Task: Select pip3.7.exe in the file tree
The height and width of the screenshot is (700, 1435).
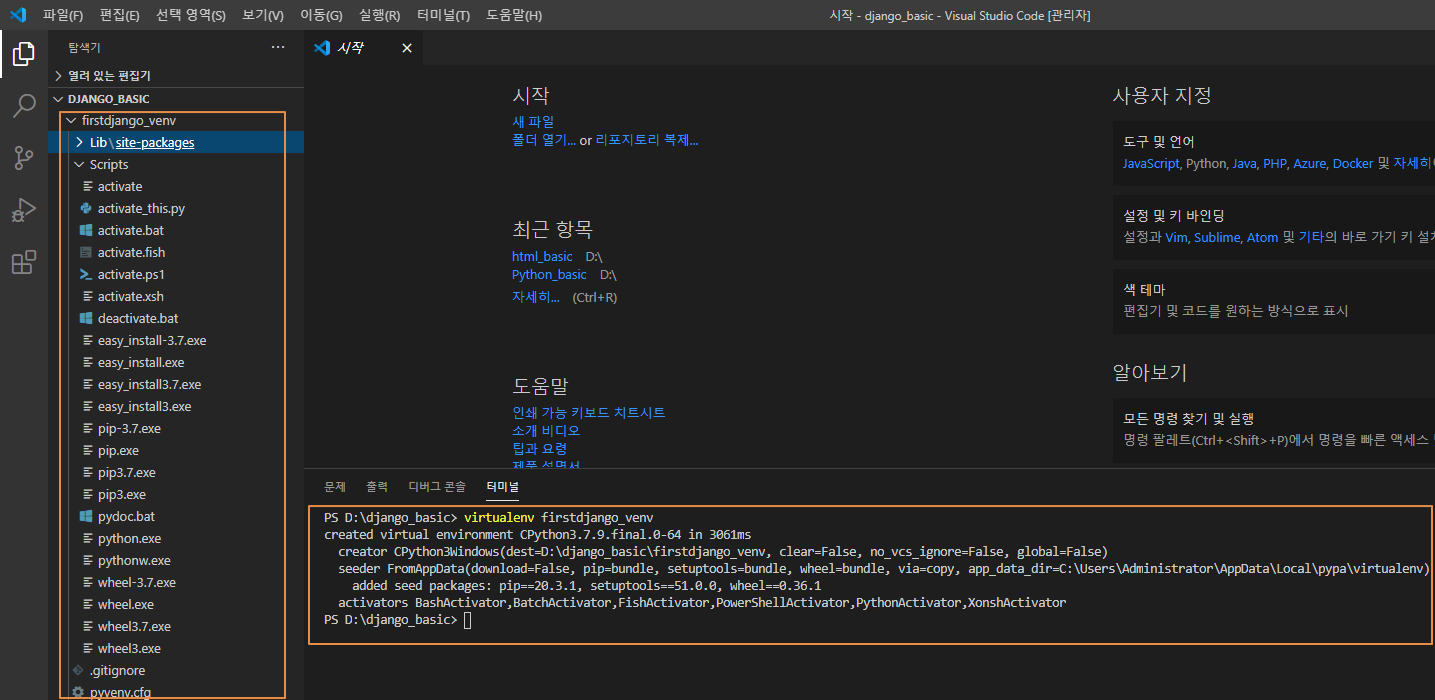Action: pyautogui.click(x=127, y=473)
